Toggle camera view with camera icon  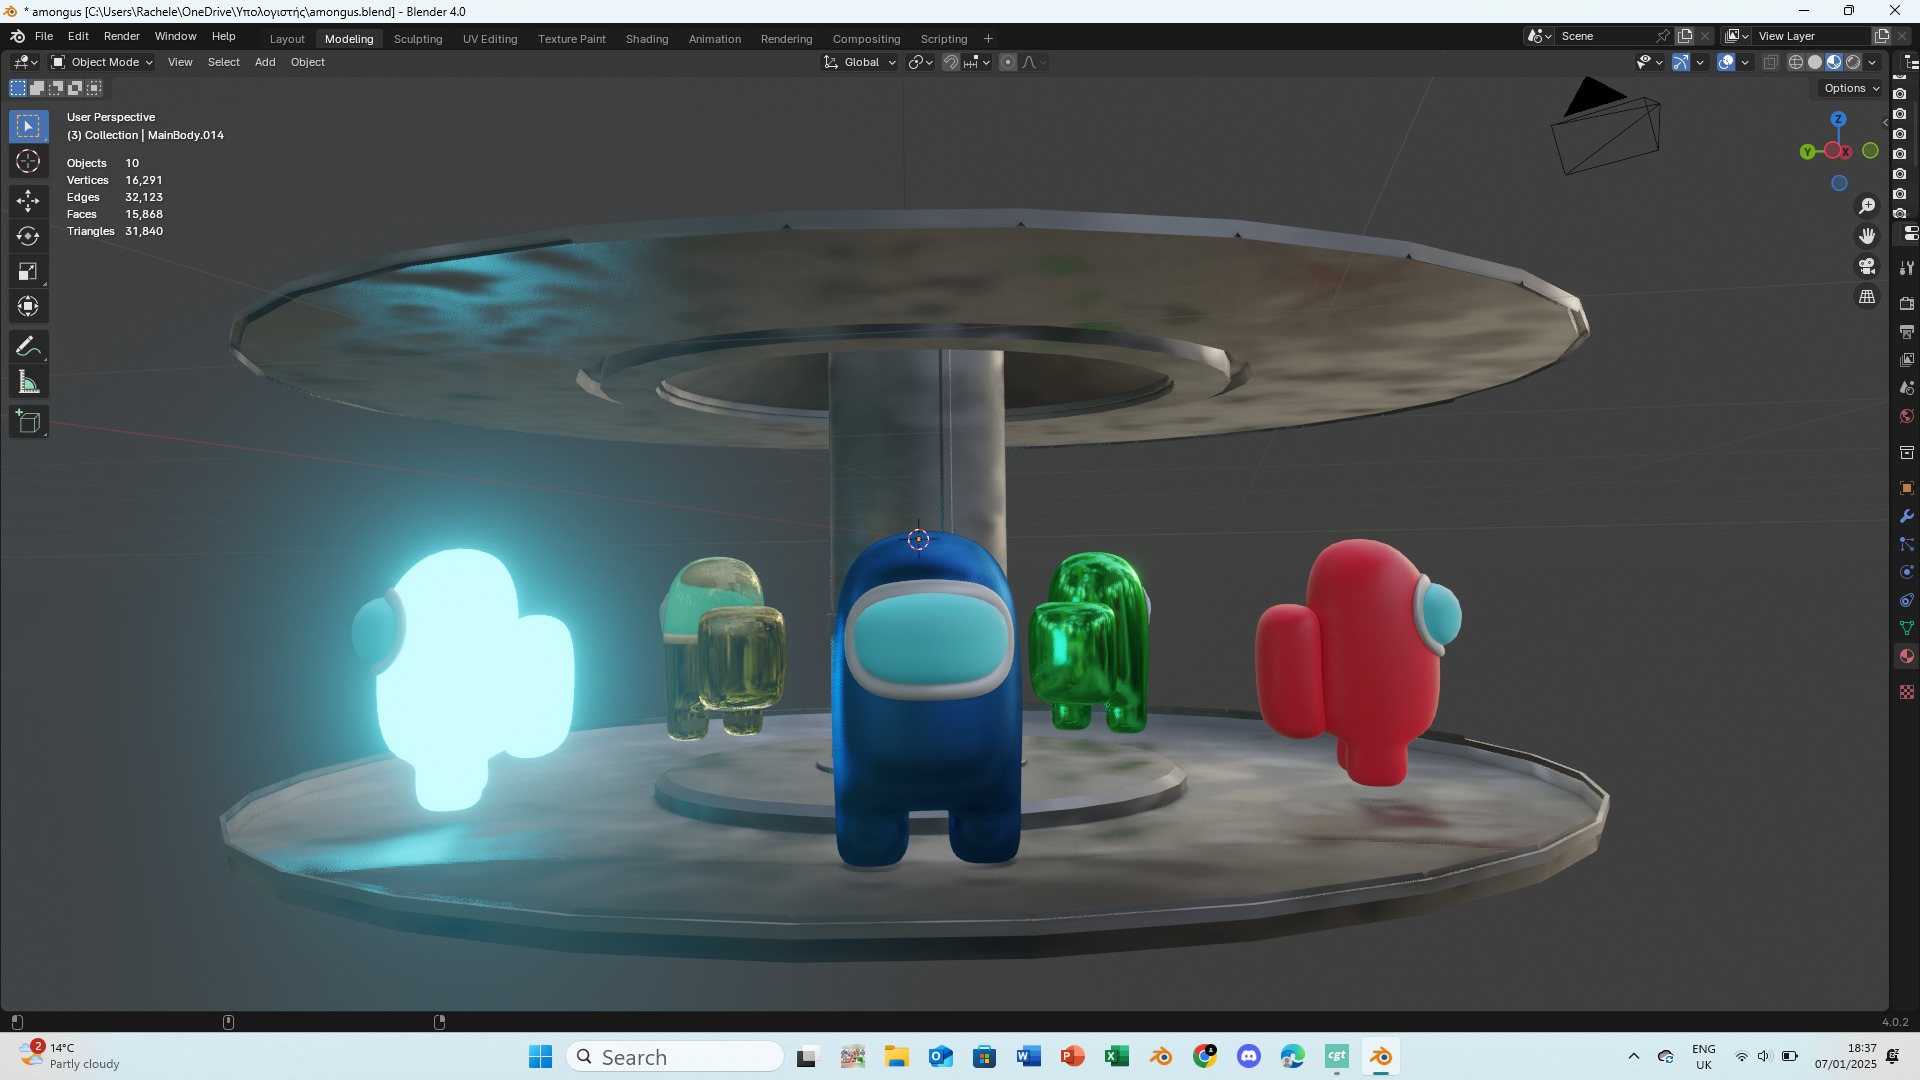[1867, 266]
